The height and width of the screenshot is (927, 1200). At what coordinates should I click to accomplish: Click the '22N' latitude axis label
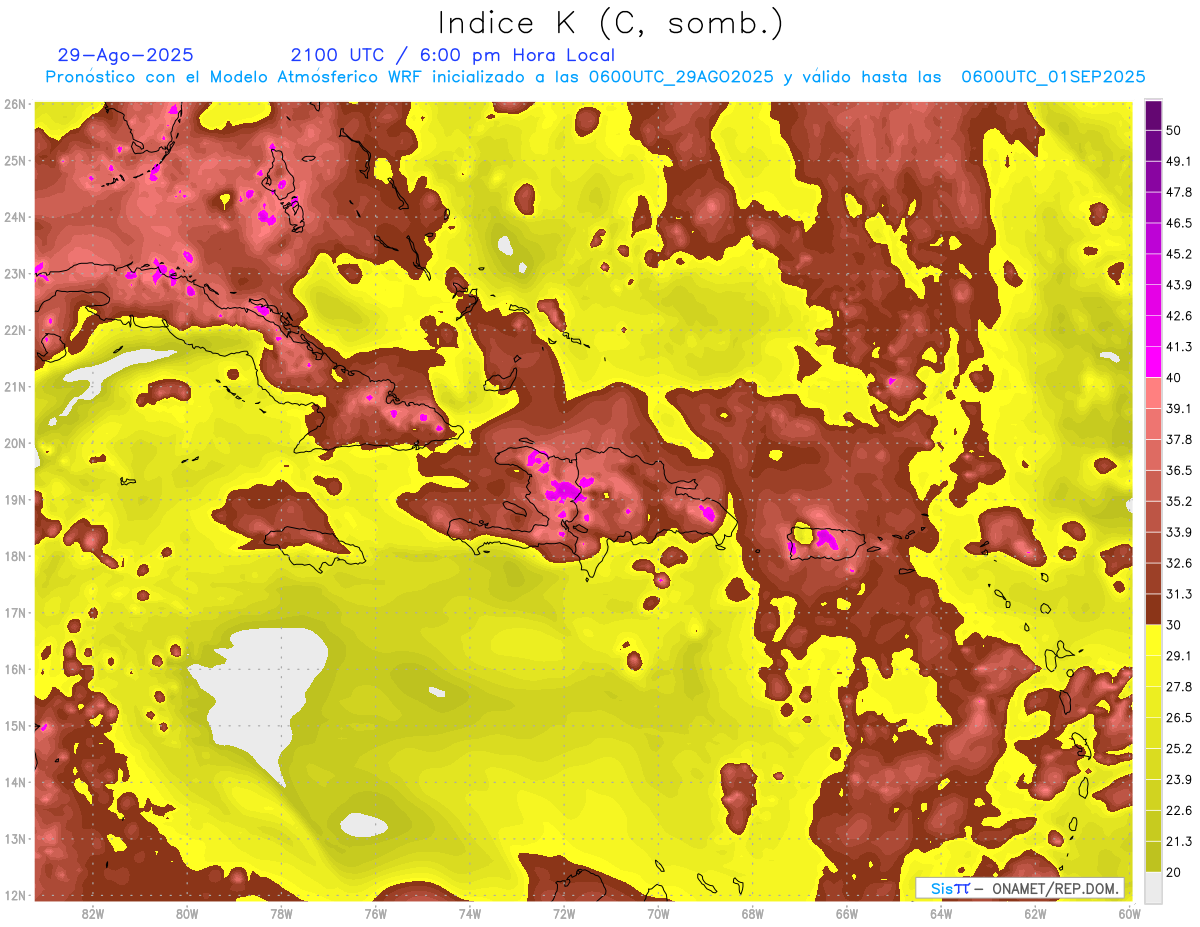(15, 330)
